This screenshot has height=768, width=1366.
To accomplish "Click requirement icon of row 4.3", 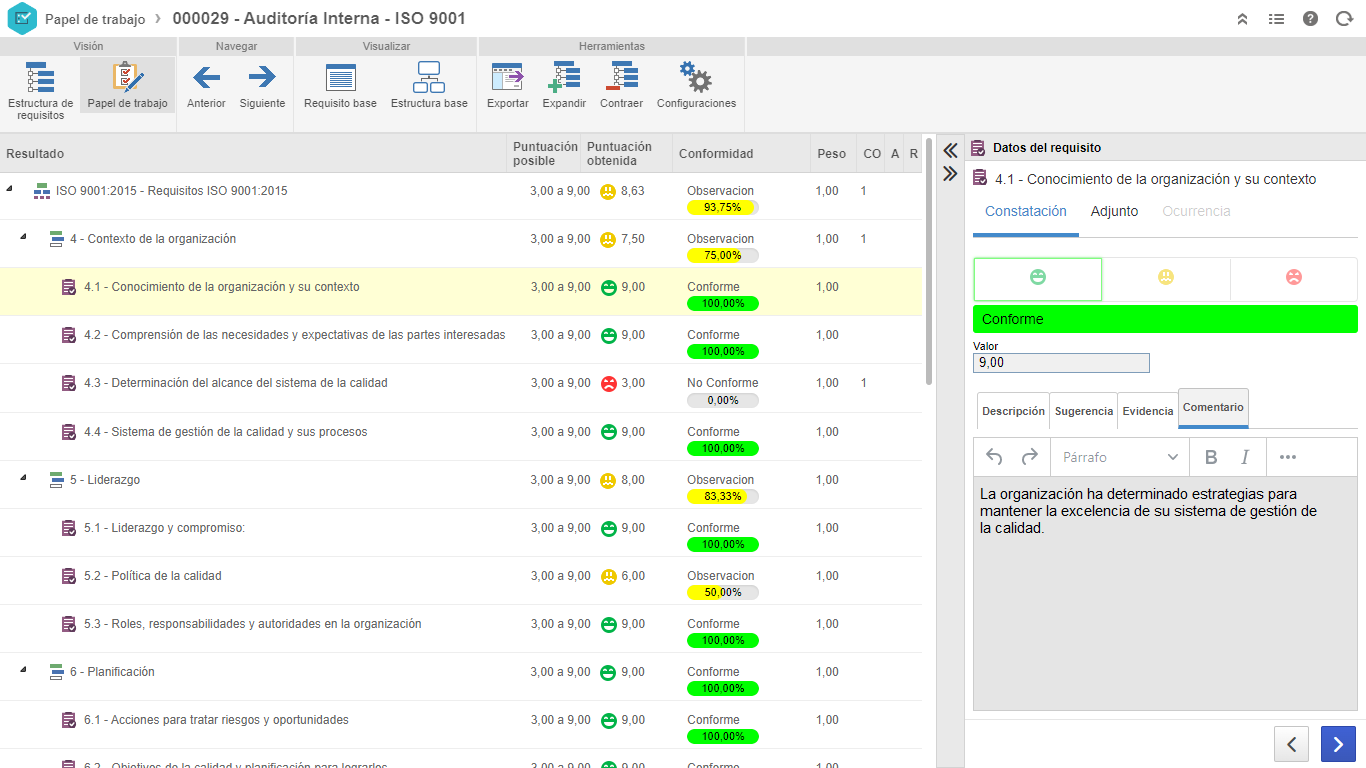I will (69, 383).
